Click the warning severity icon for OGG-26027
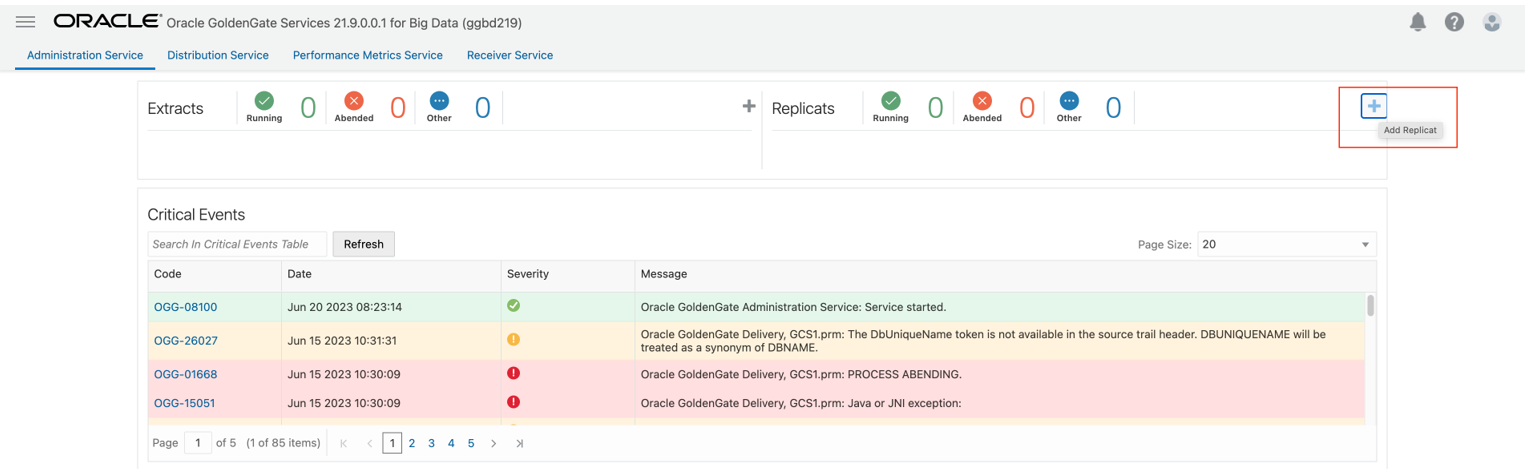 (513, 340)
